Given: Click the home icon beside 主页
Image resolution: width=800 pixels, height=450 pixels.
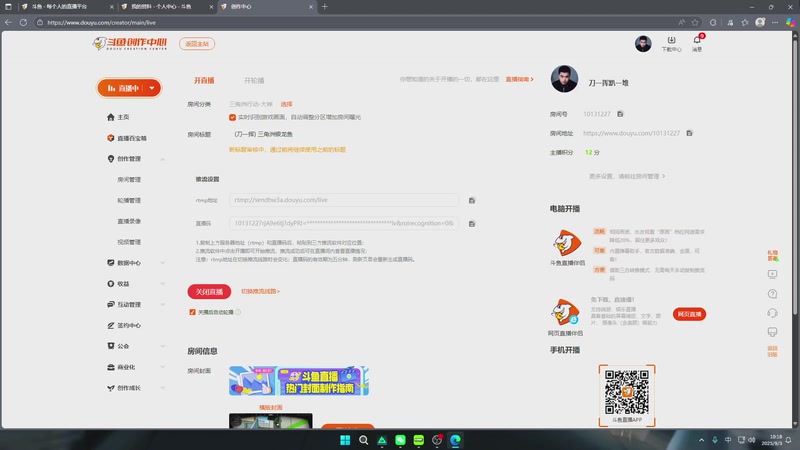Looking at the screenshot, I should click(x=111, y=117).
